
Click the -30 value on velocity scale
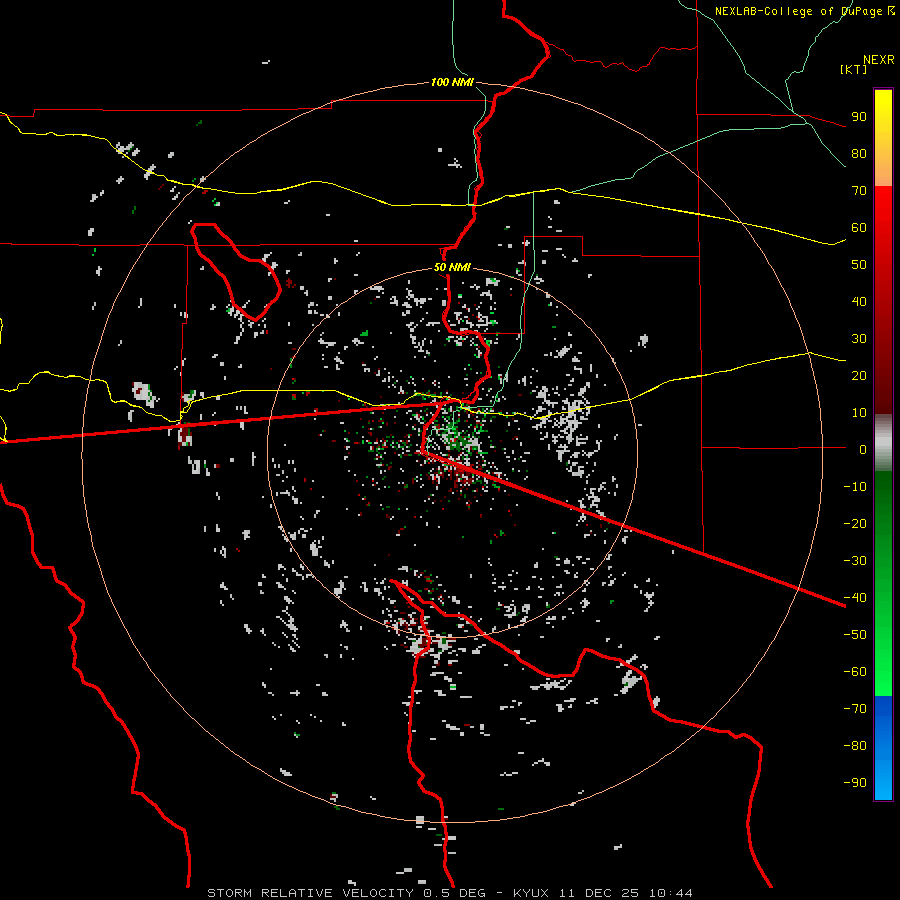[x=855, y=561]
